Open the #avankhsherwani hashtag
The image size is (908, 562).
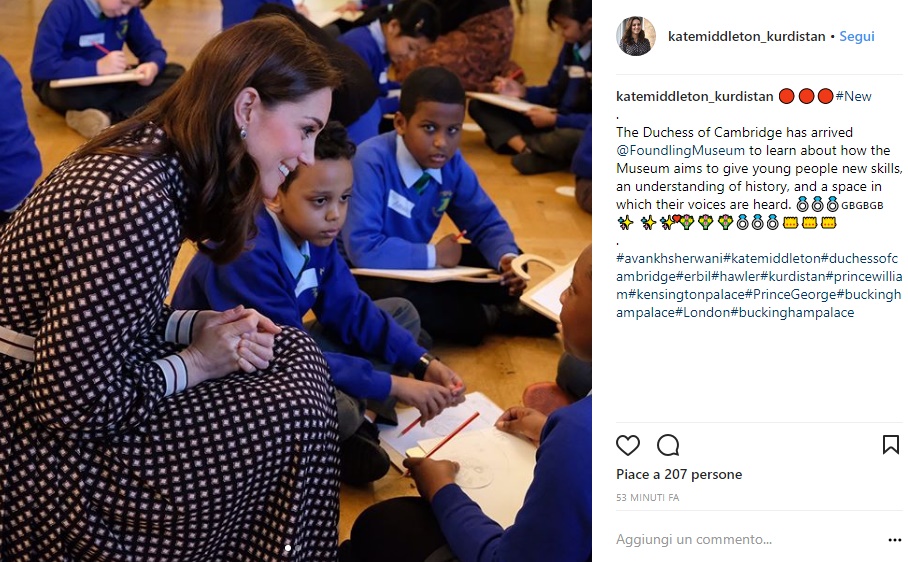(669, 258)
